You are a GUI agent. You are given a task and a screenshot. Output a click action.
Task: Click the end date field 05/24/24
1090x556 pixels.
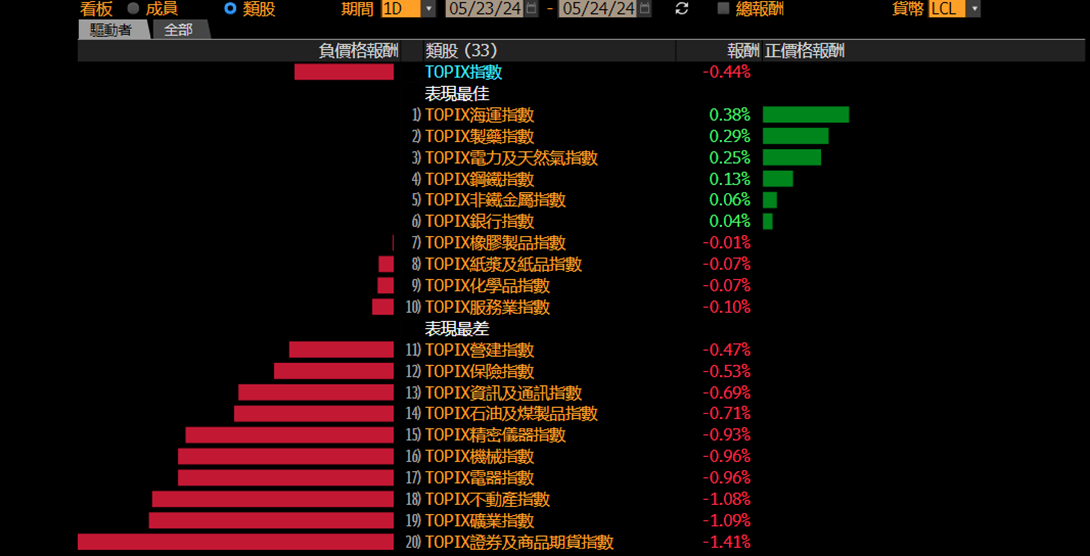point(597,9)
